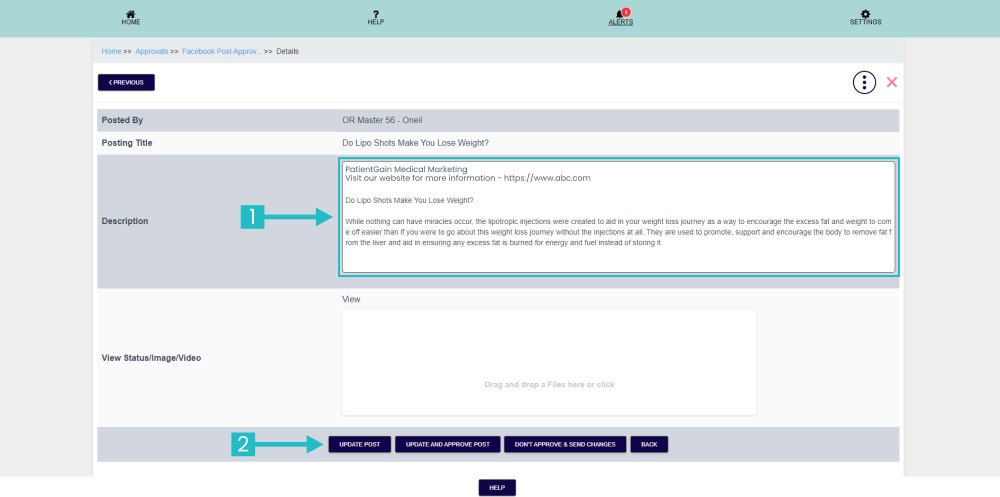Click the drag and drop file area
This screenshot has width=1000, height=497.
[549, 362]
